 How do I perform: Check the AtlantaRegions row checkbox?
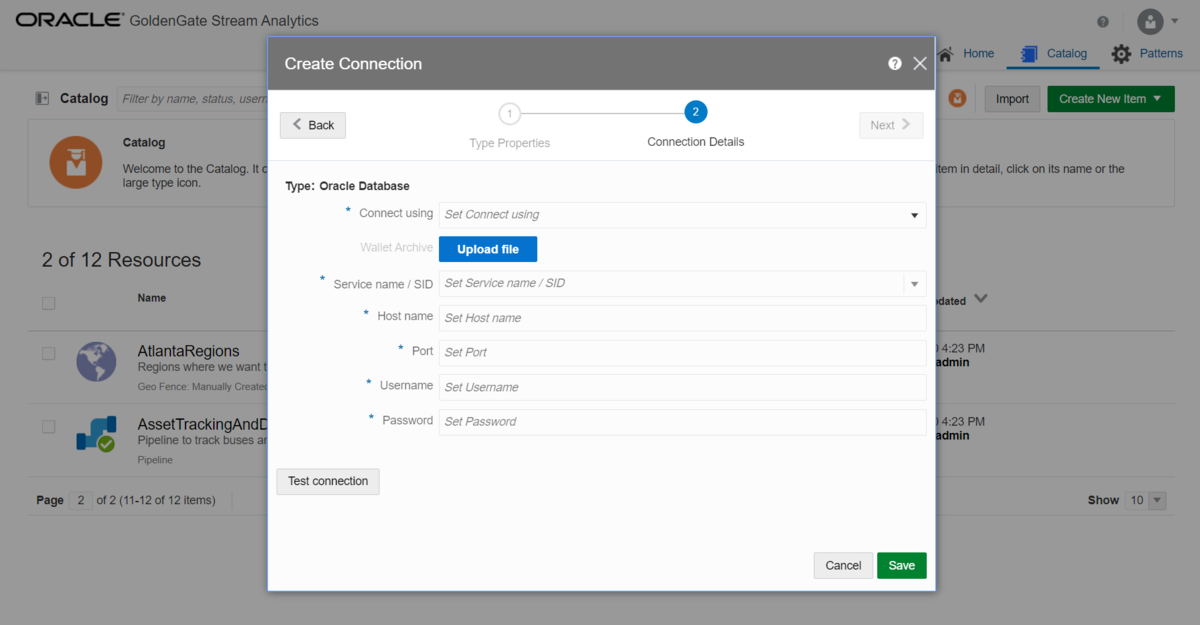48,353
